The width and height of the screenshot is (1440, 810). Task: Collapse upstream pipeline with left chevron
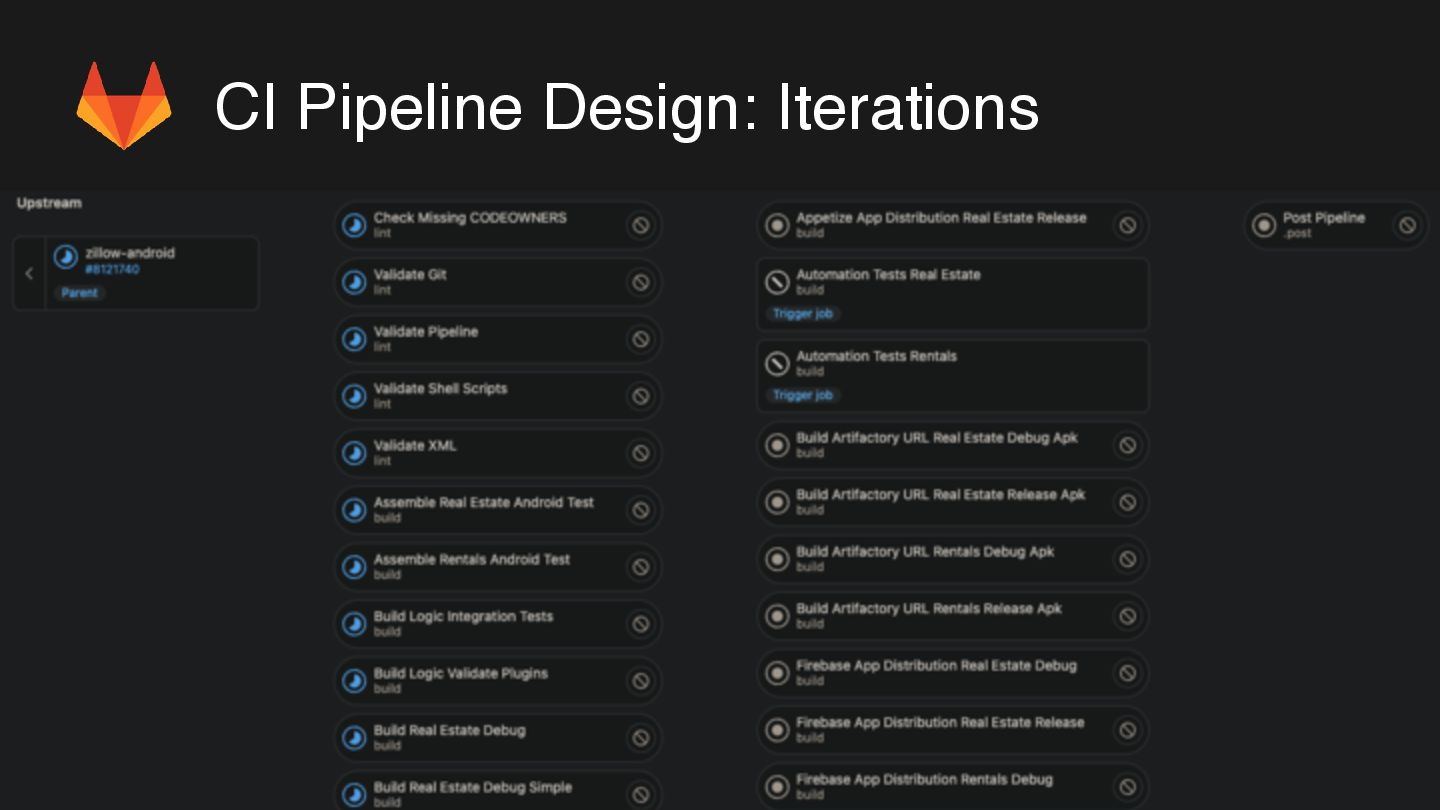coord(29,273)
